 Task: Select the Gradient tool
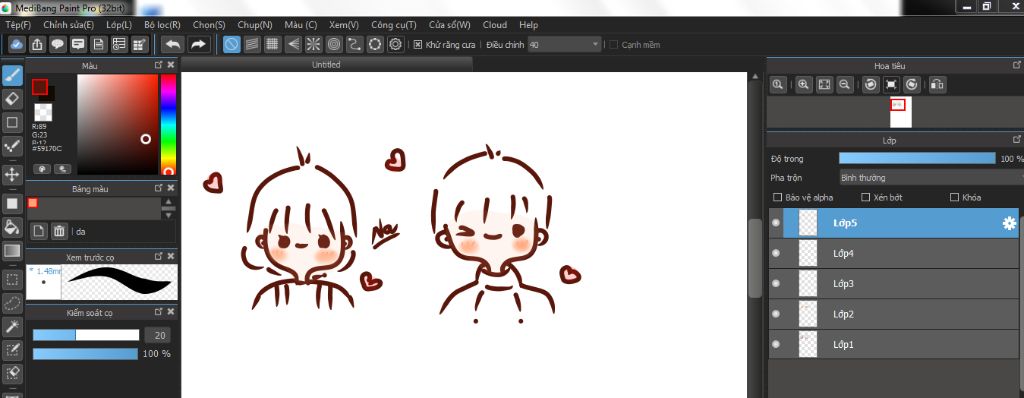[12, 250]
